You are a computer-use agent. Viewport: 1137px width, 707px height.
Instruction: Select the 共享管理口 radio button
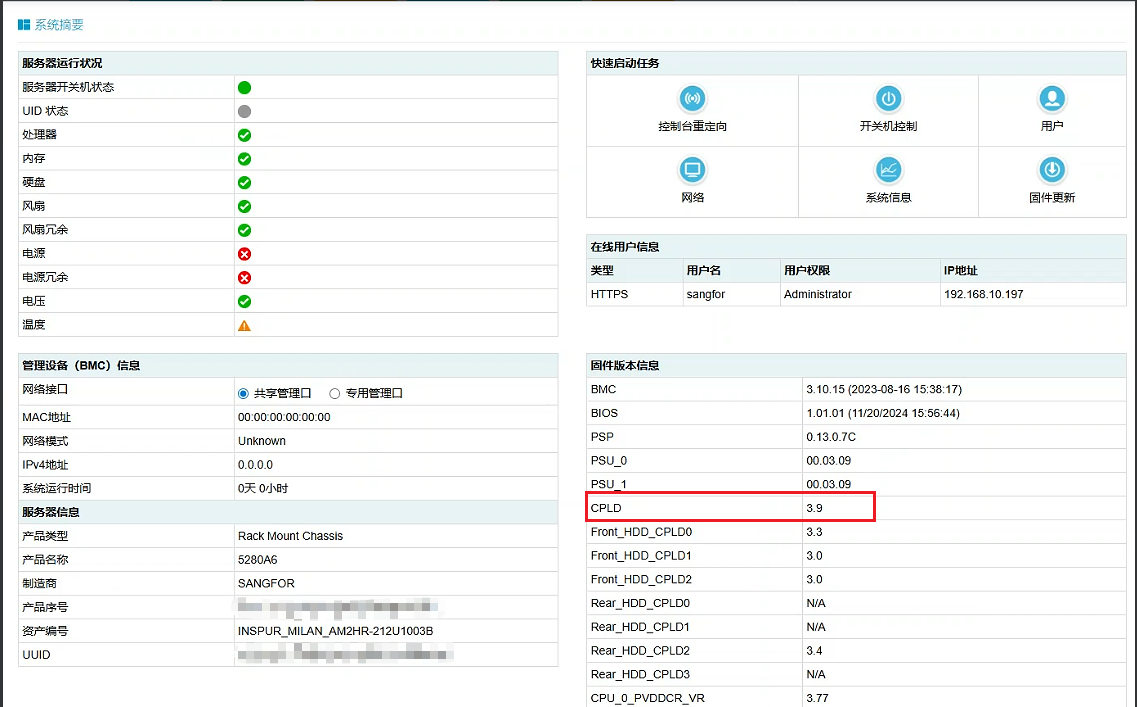pos(243,394)
